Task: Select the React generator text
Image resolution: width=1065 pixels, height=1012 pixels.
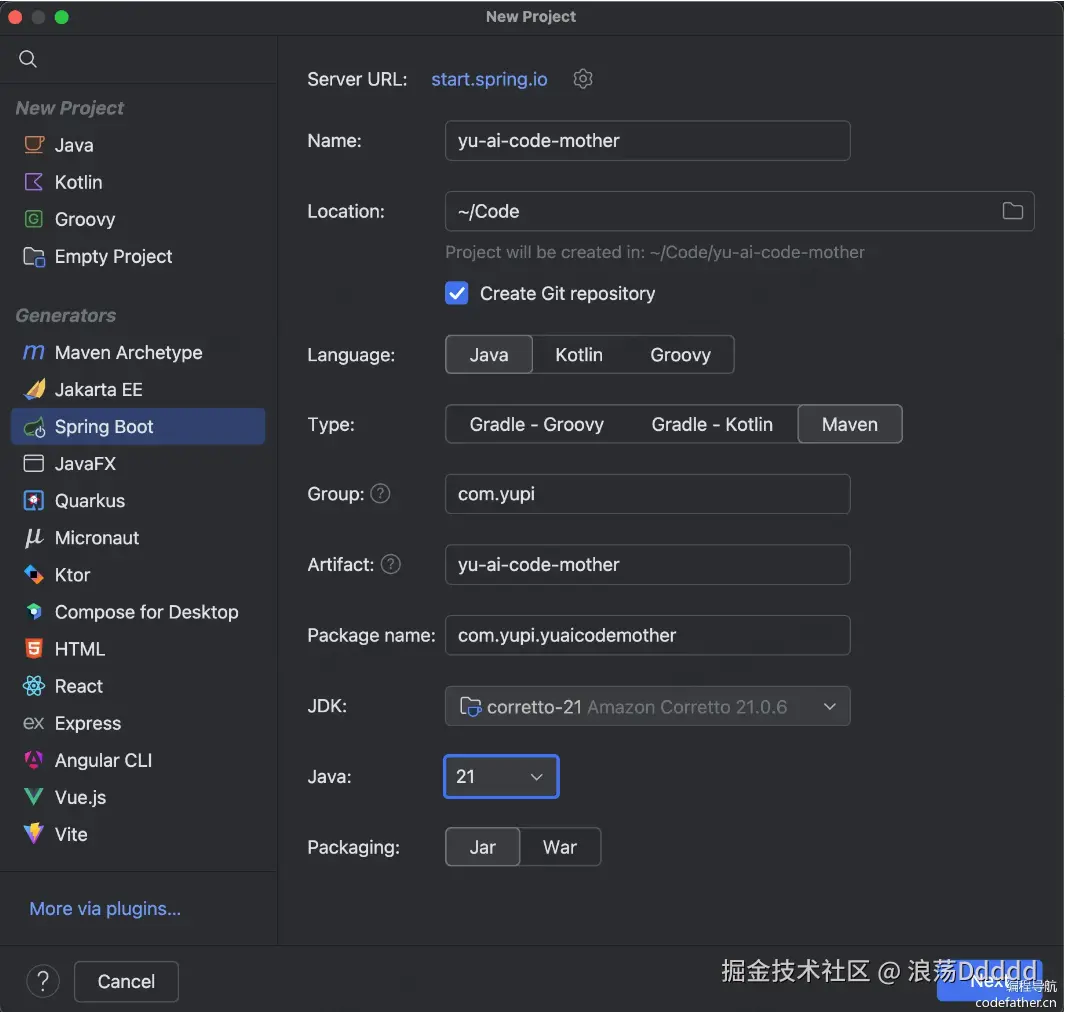Action: click(79, 686)
